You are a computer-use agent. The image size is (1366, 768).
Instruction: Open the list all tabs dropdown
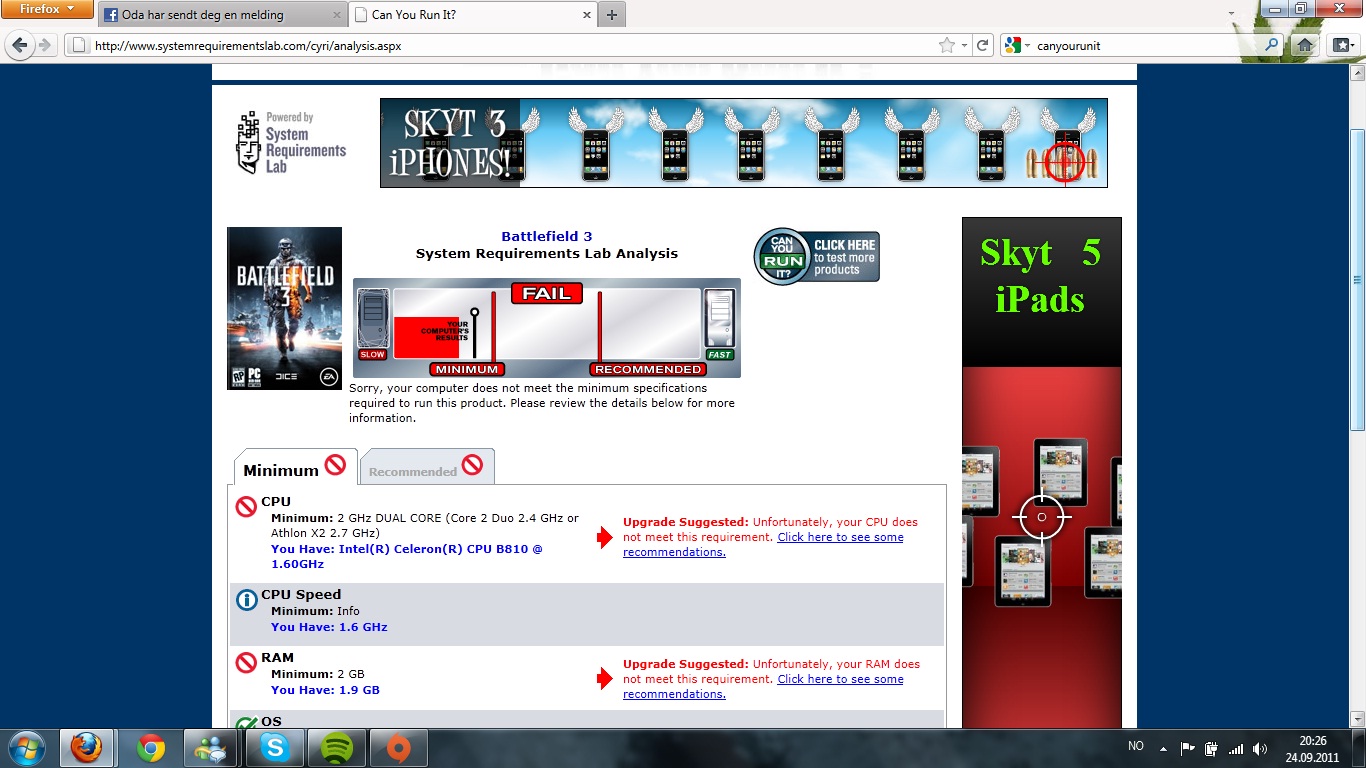coord(1232,15)
